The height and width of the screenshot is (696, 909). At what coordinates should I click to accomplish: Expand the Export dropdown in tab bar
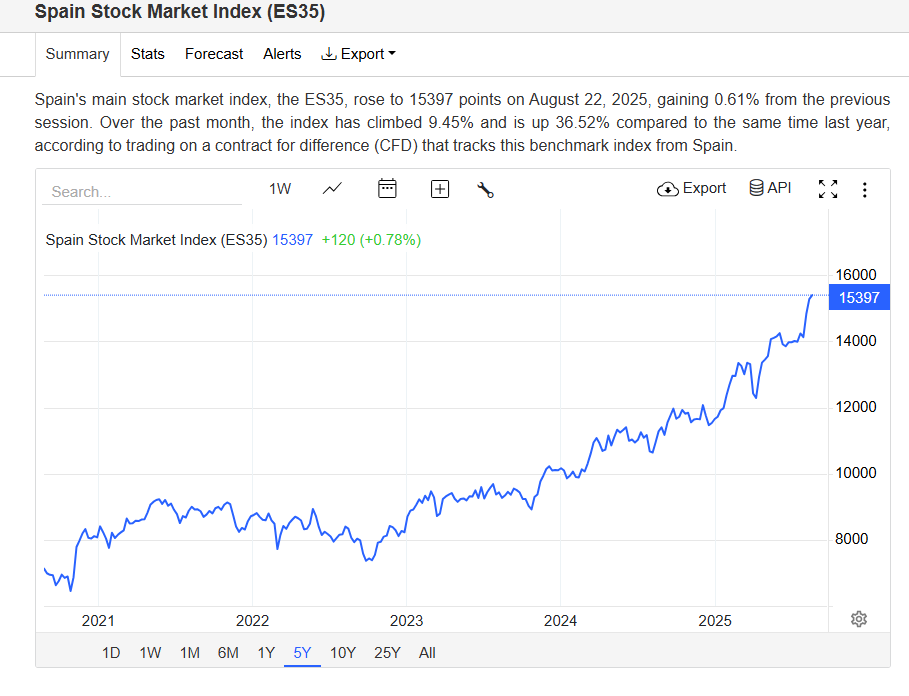(359, 54)
